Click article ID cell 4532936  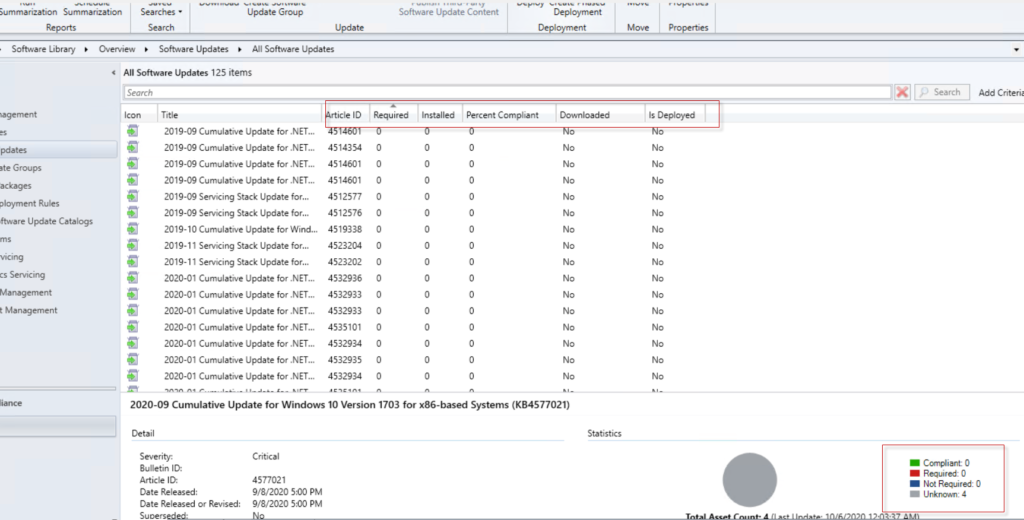(x=345, y=278)
